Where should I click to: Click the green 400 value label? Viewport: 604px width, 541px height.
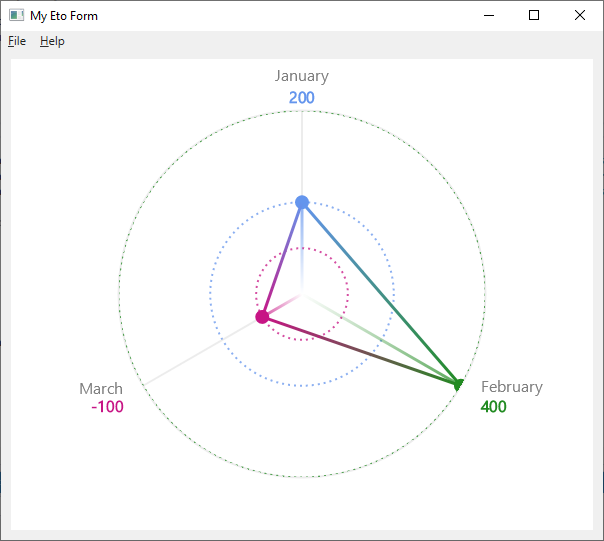[493, 407]
